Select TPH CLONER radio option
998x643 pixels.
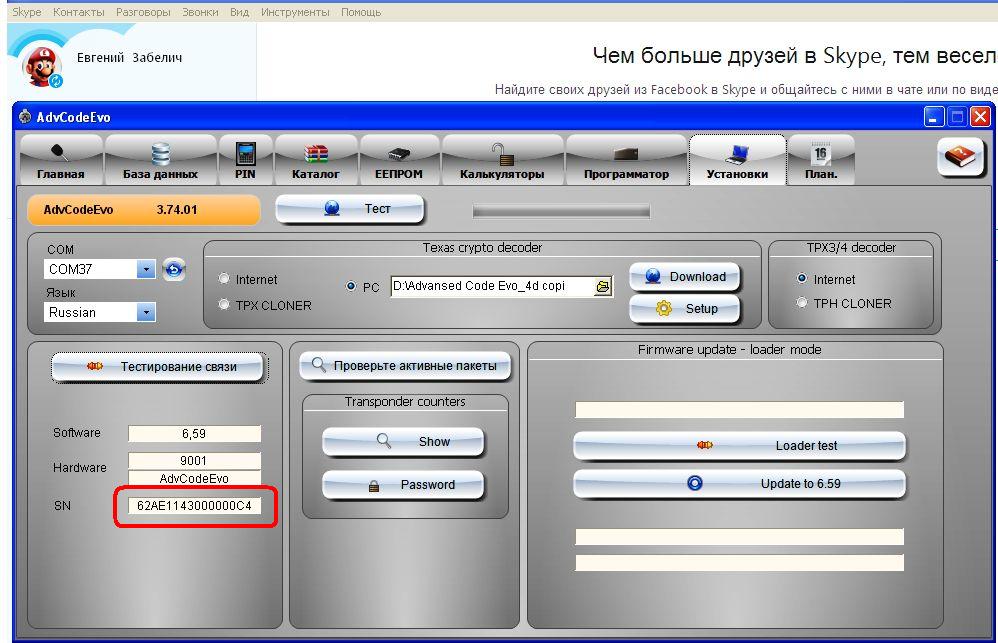coord(802,303)
